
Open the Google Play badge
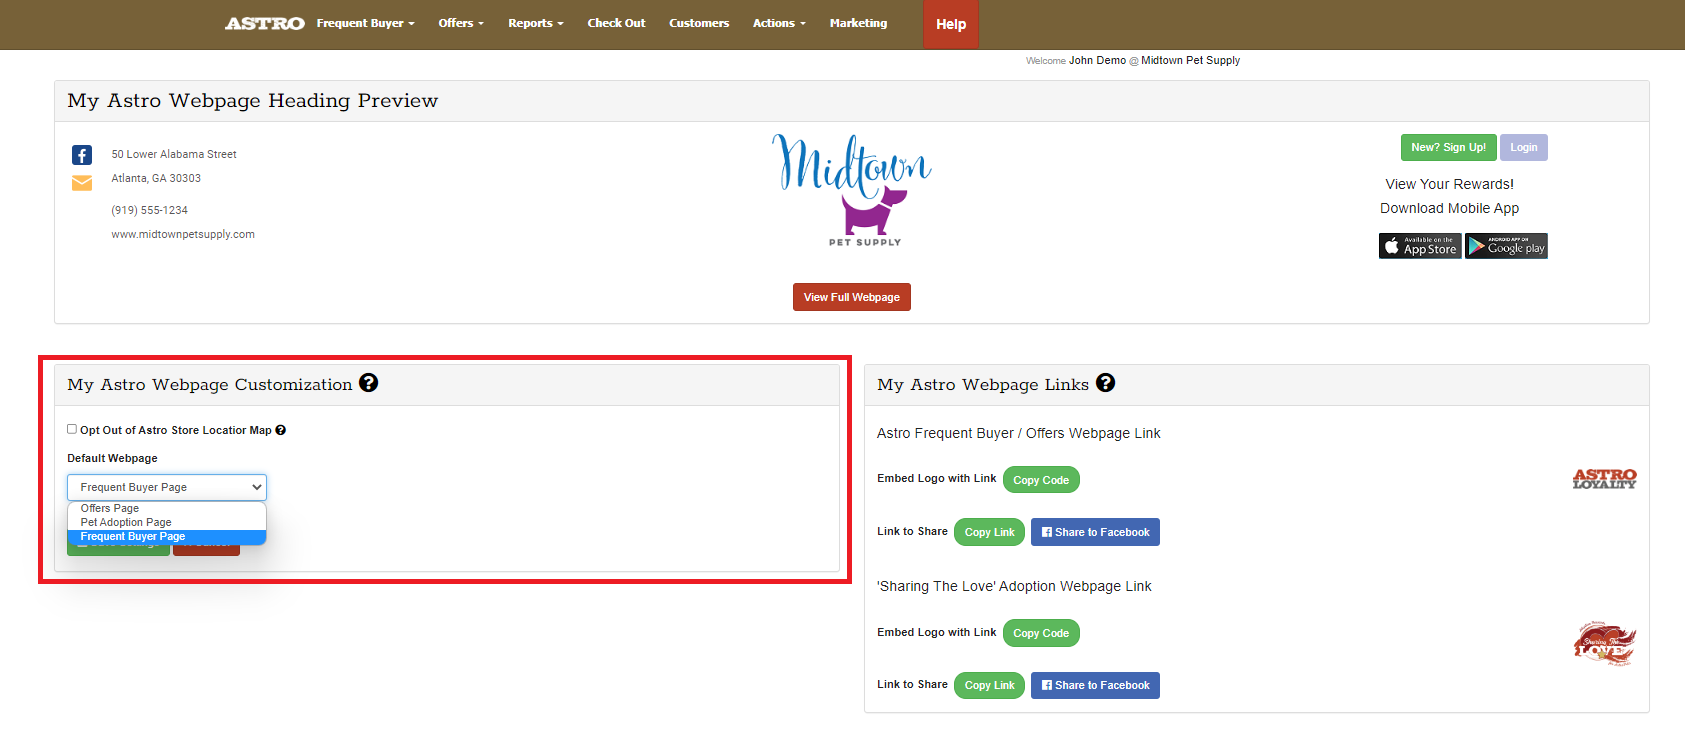pyautogui.click(x=1506, y=246)
